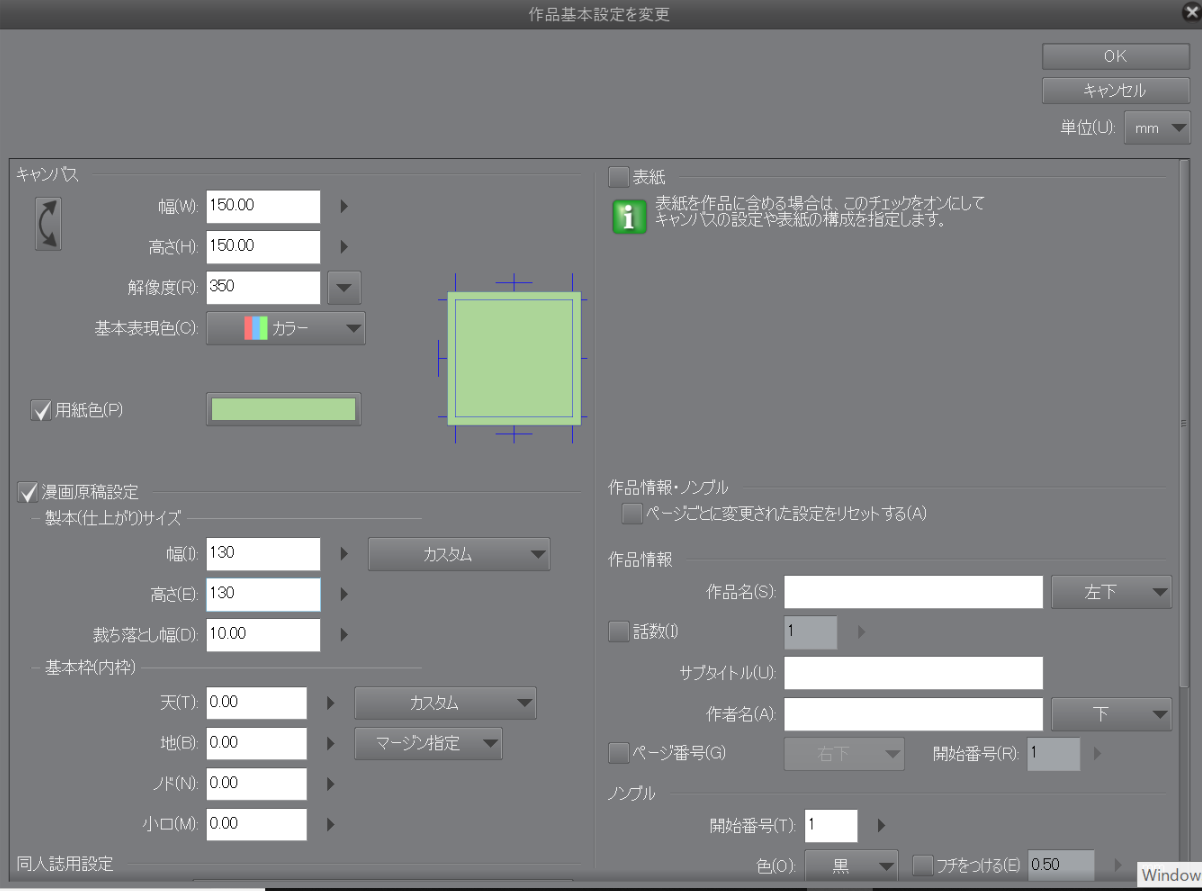The width and height of the screenshot is (1202, 891).
Task: Click the green paper color swatch
Action: 284,409
